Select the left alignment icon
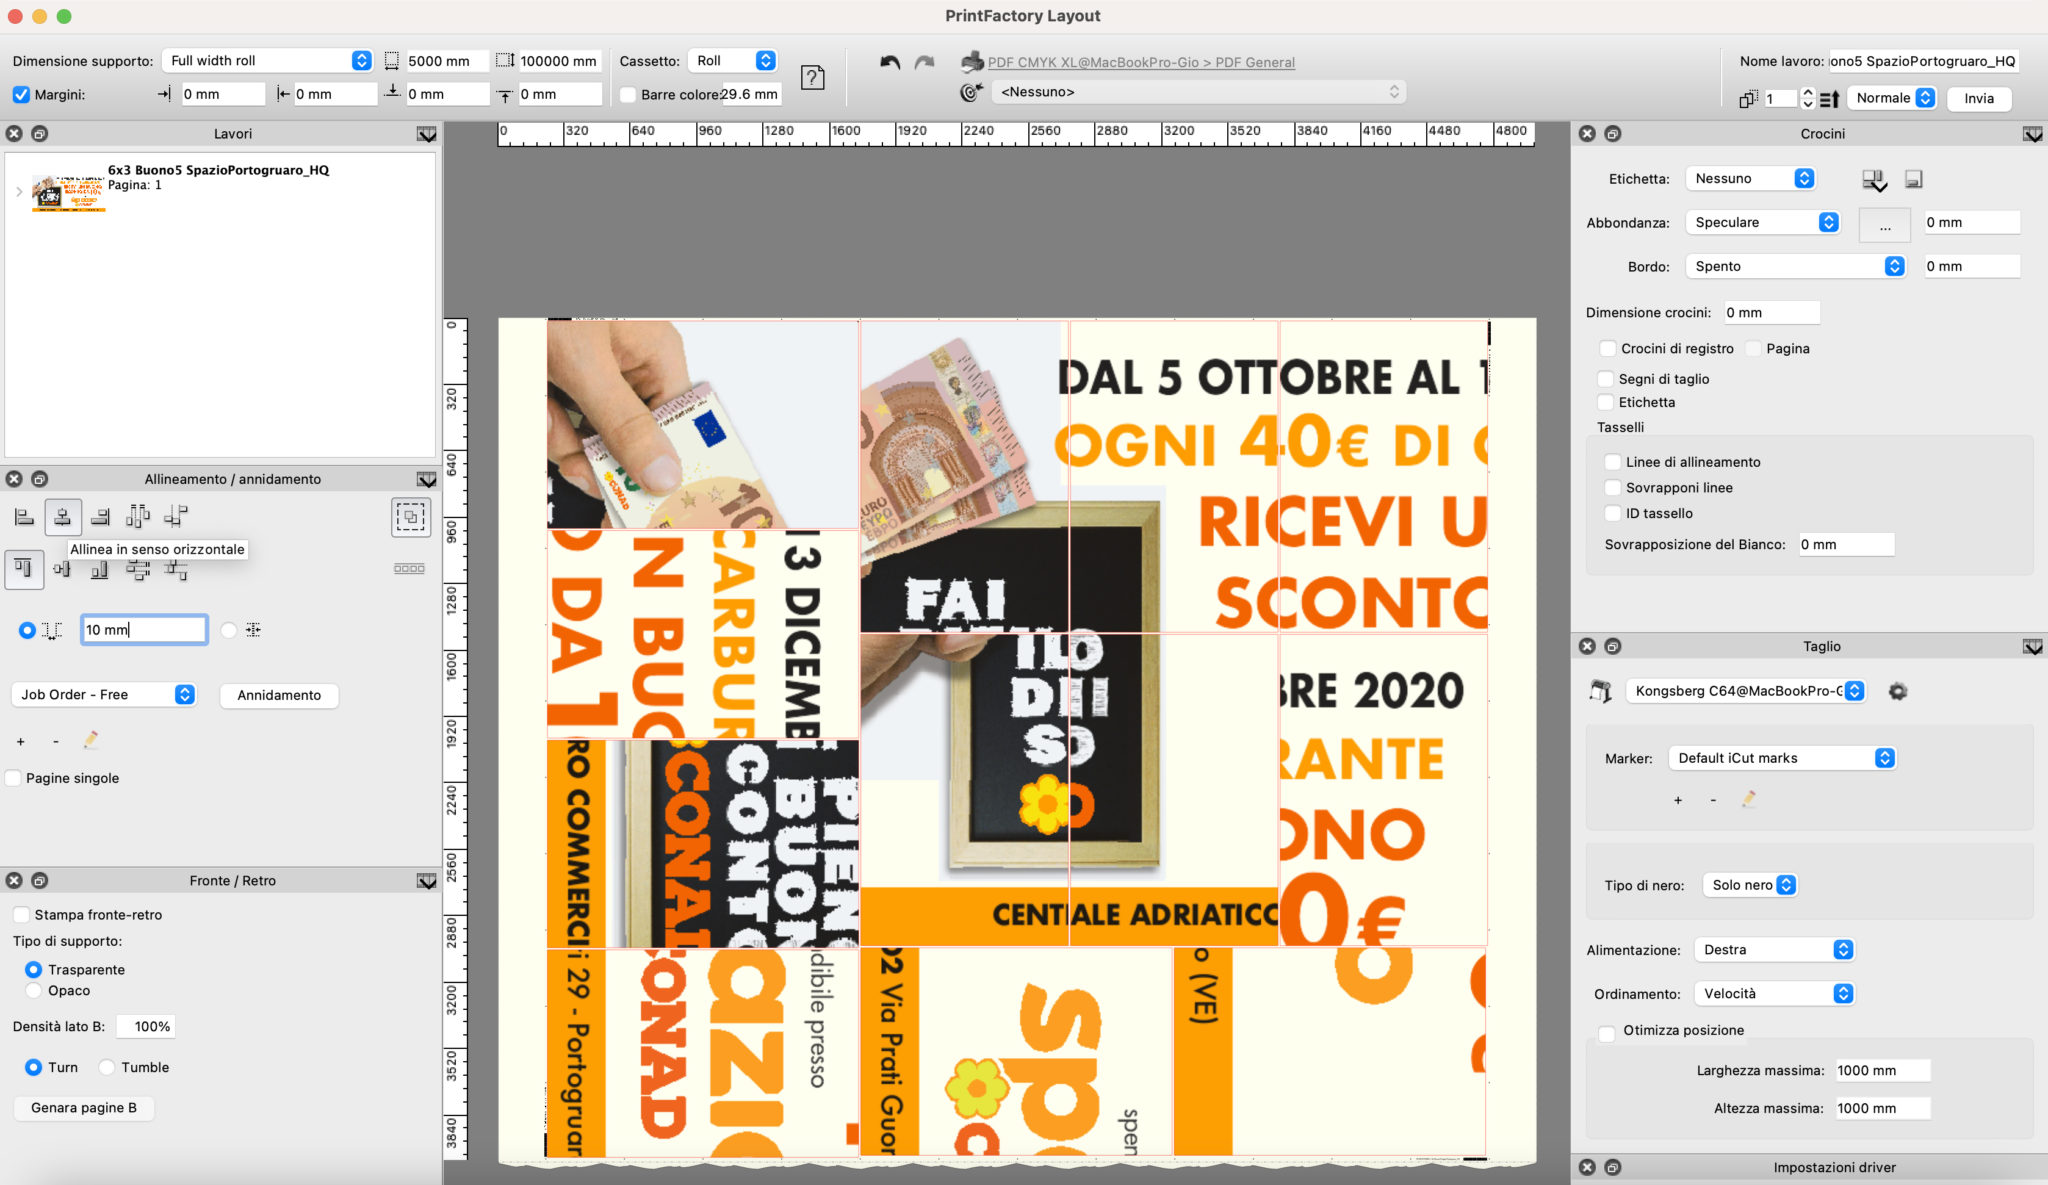Screen dimensions: 2048x1185 pyautogui.click(x=25, y=516)
